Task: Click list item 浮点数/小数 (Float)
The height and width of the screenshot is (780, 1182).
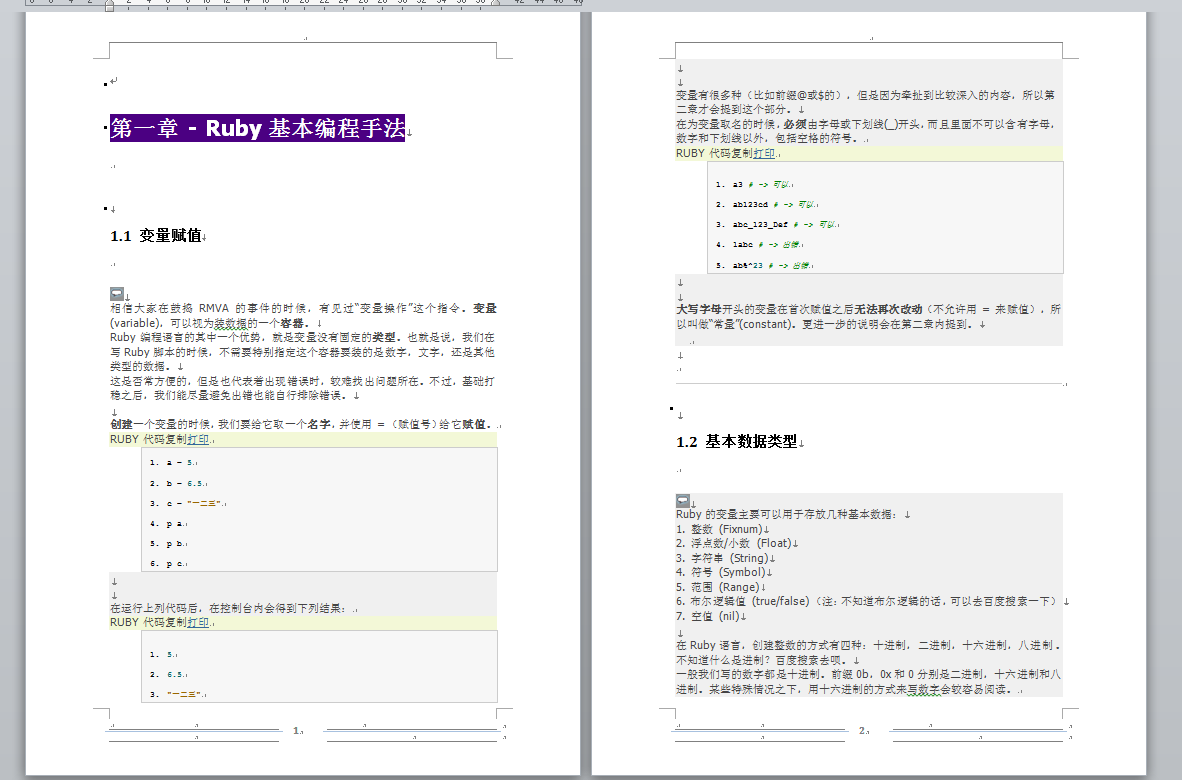Action: (x=735, y=543)
